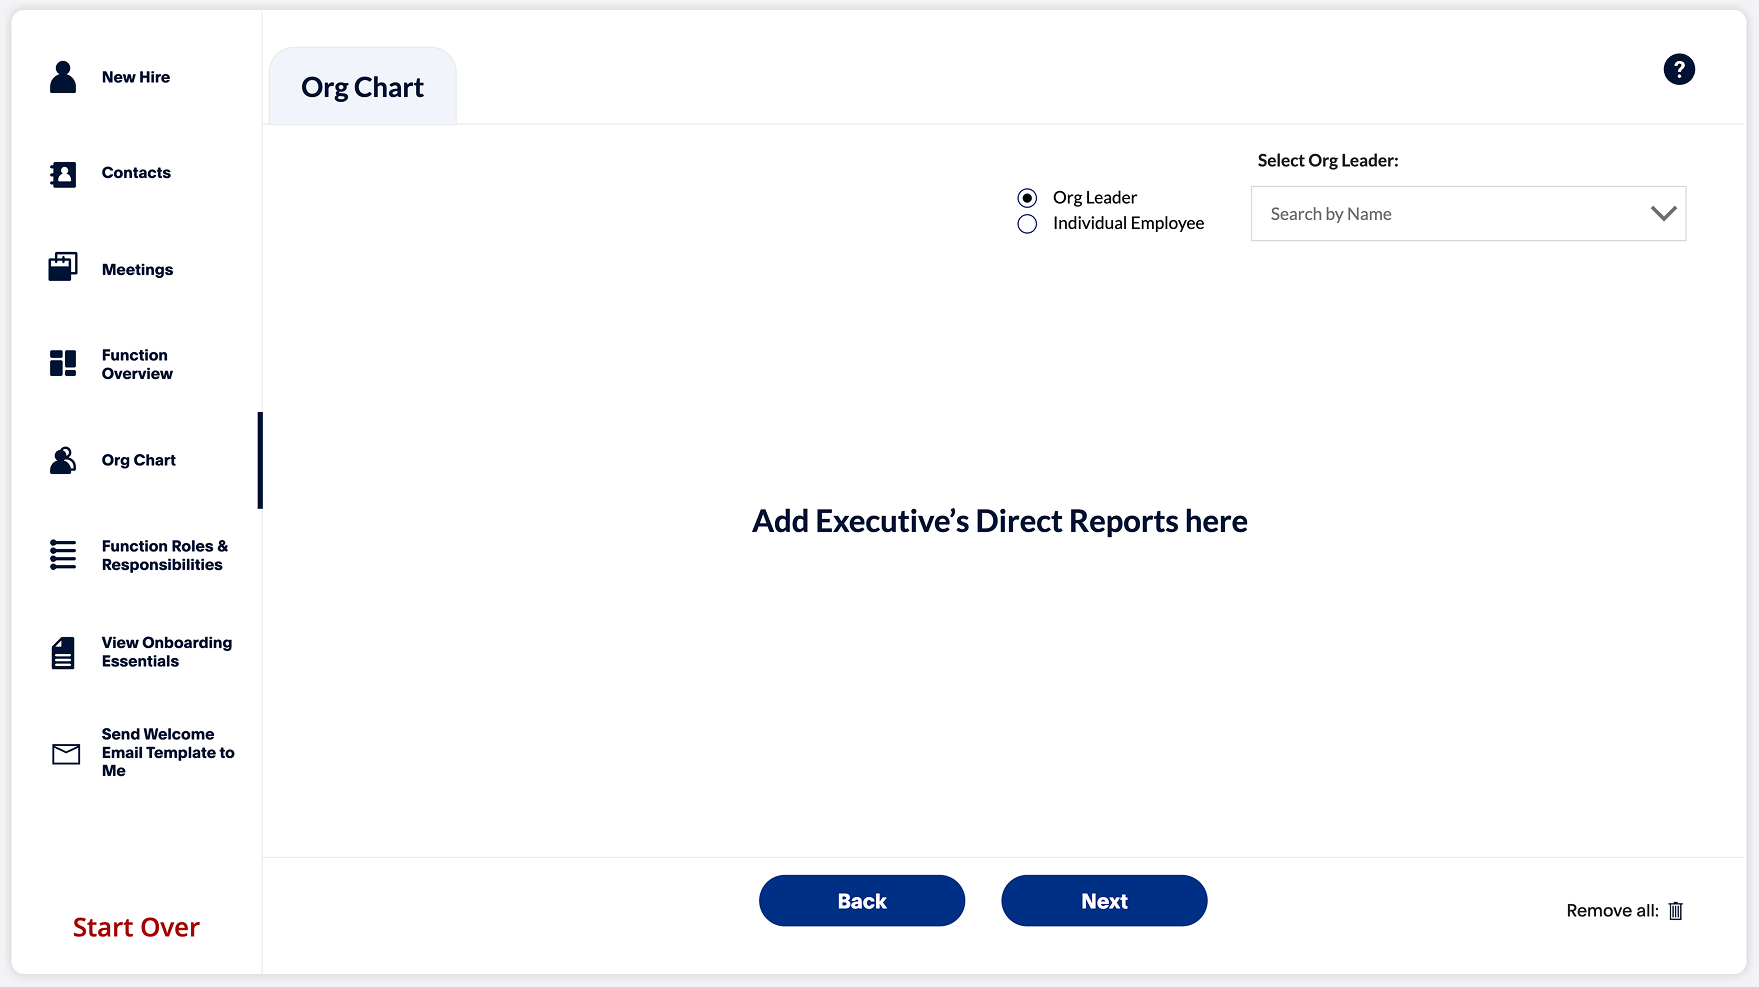Open the View Onboarding Essentials document icon
The height and width of the screenshot is (987, 1759).
point(63,653)
